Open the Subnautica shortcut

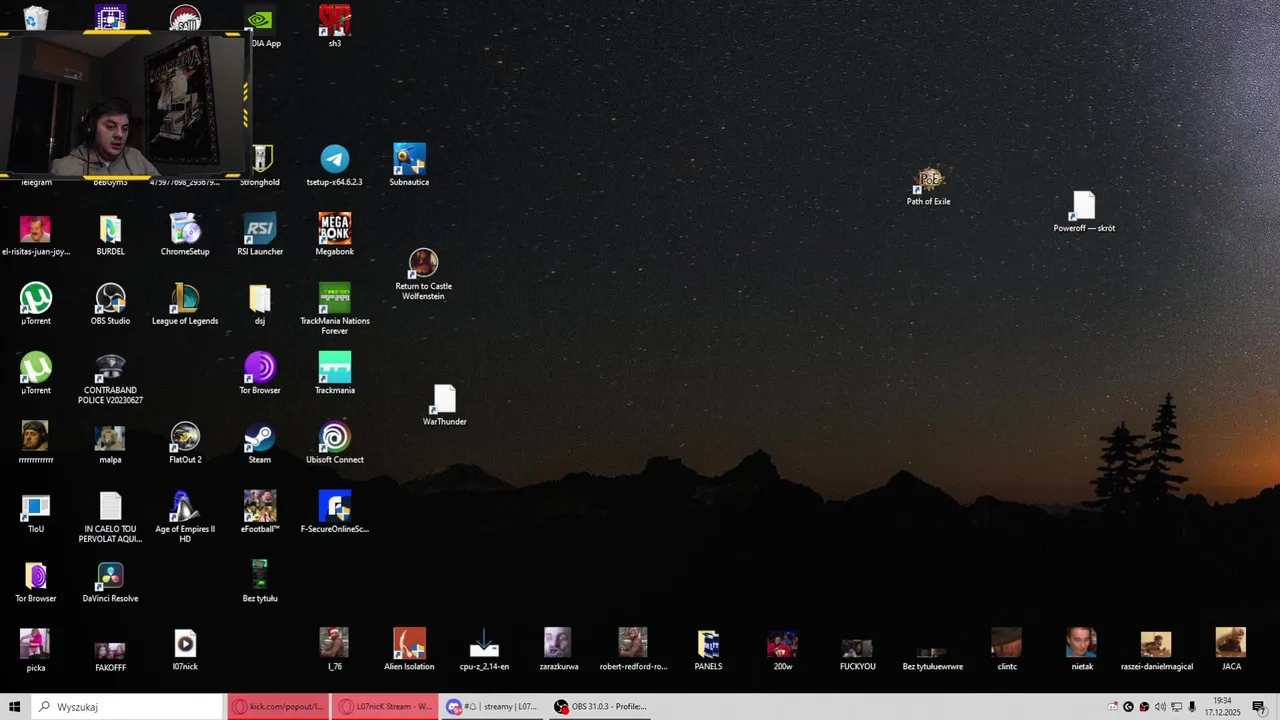tap(409, 165)
